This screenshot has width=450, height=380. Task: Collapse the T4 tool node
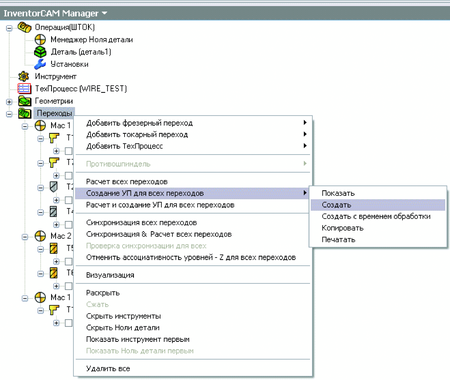[41, 212]
